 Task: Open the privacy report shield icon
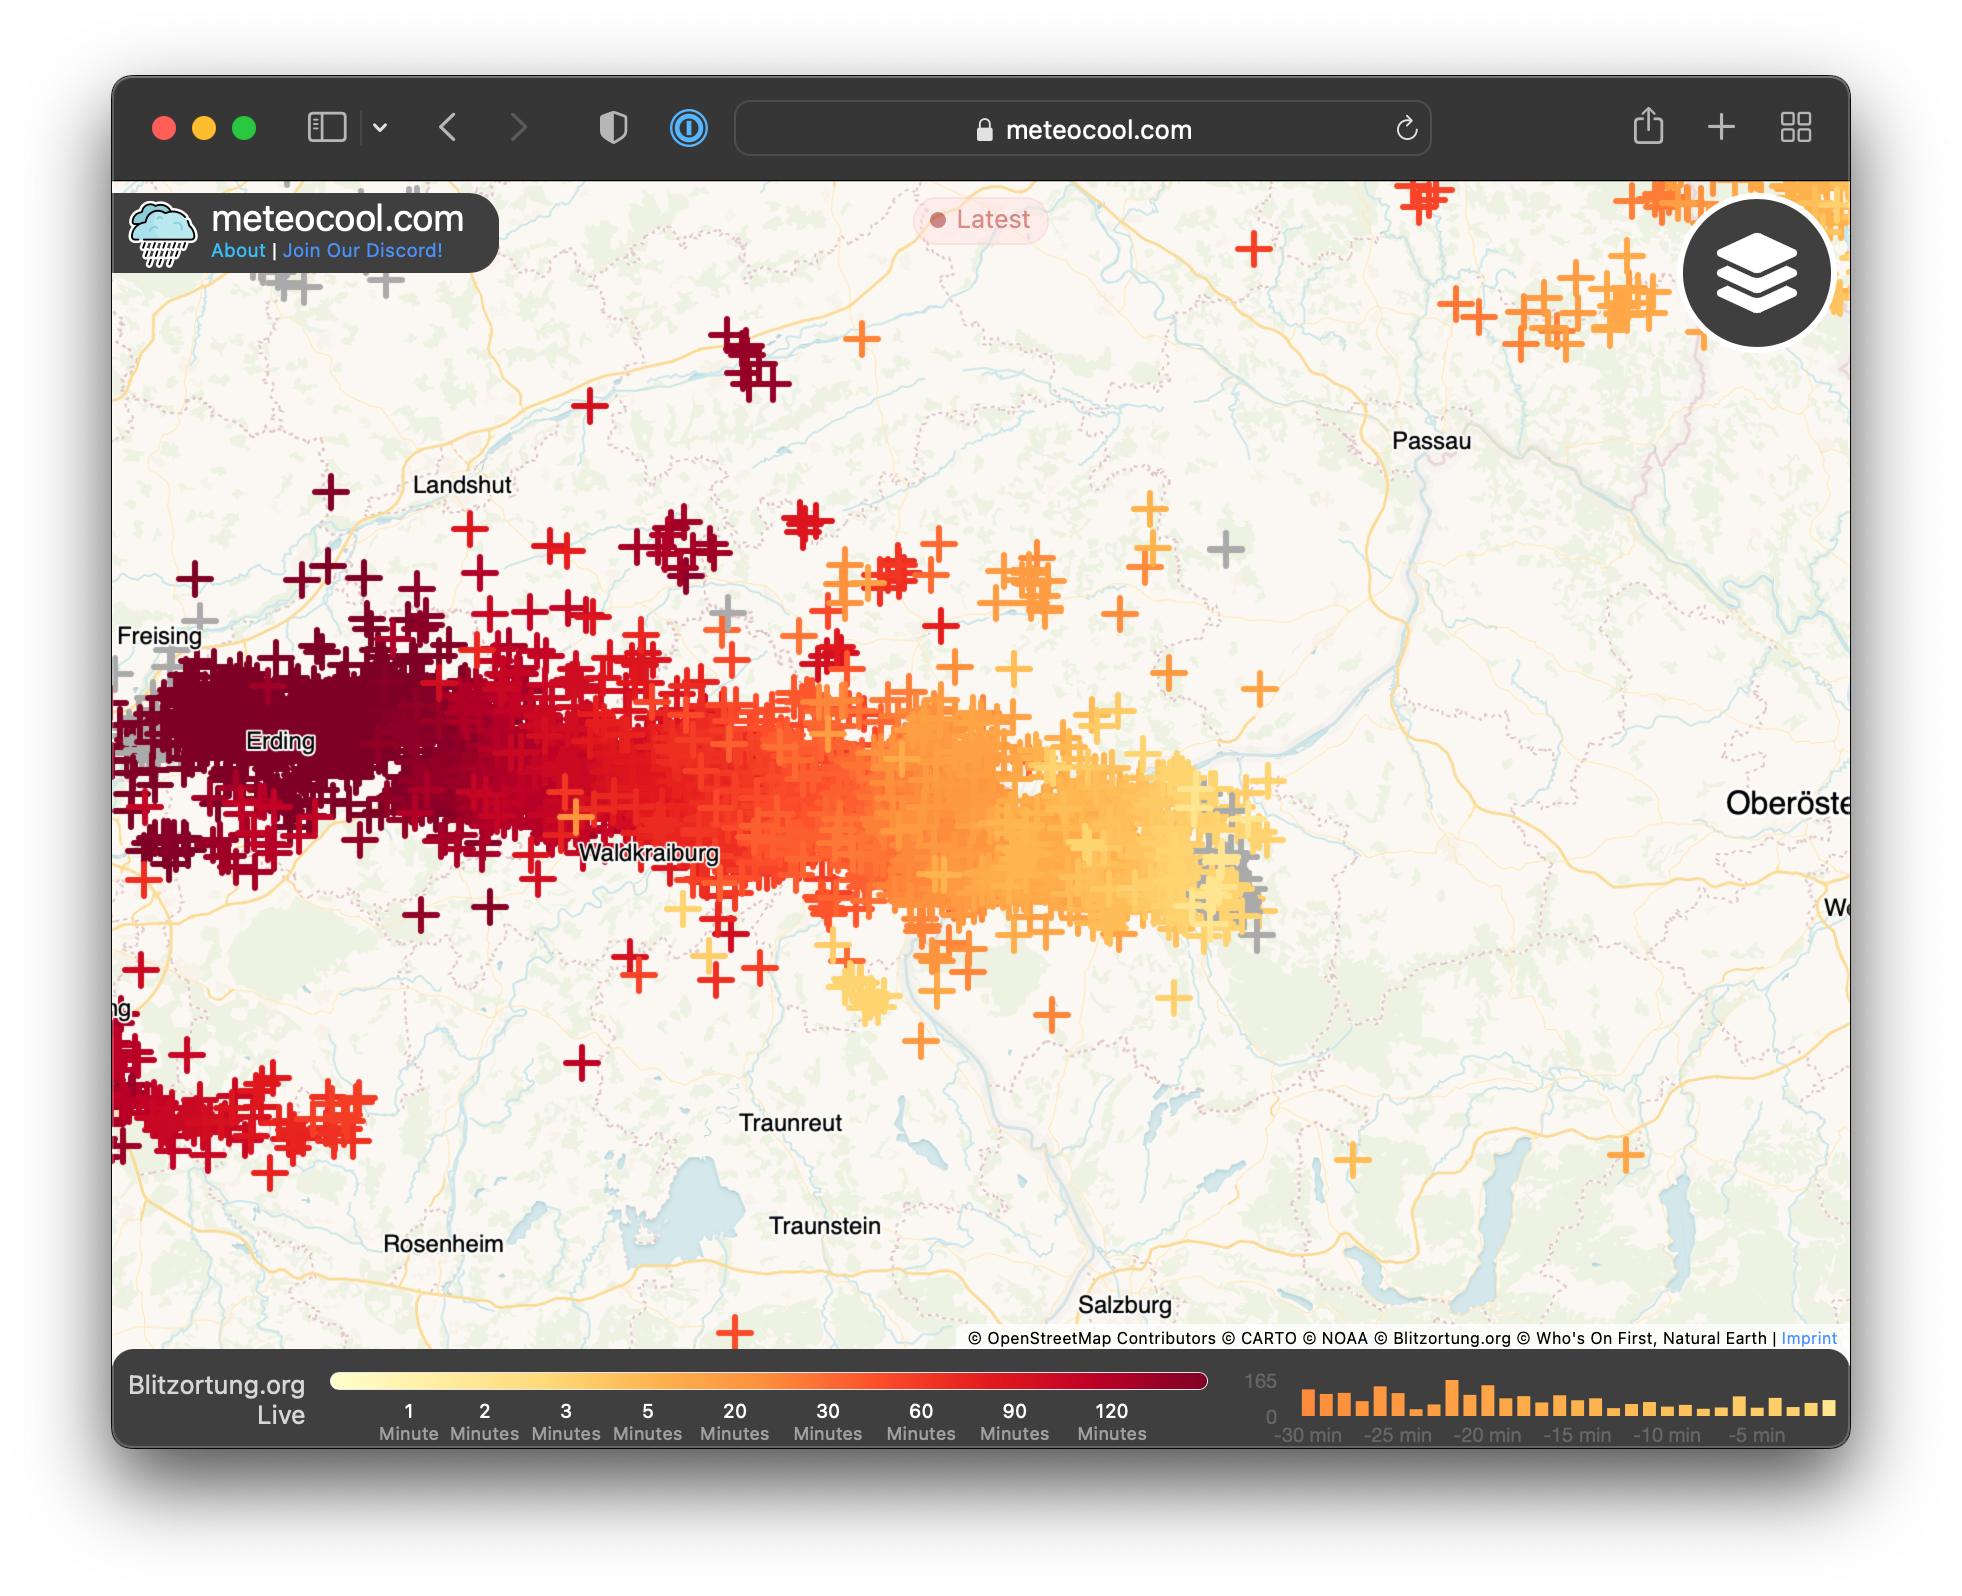(613, 128)
